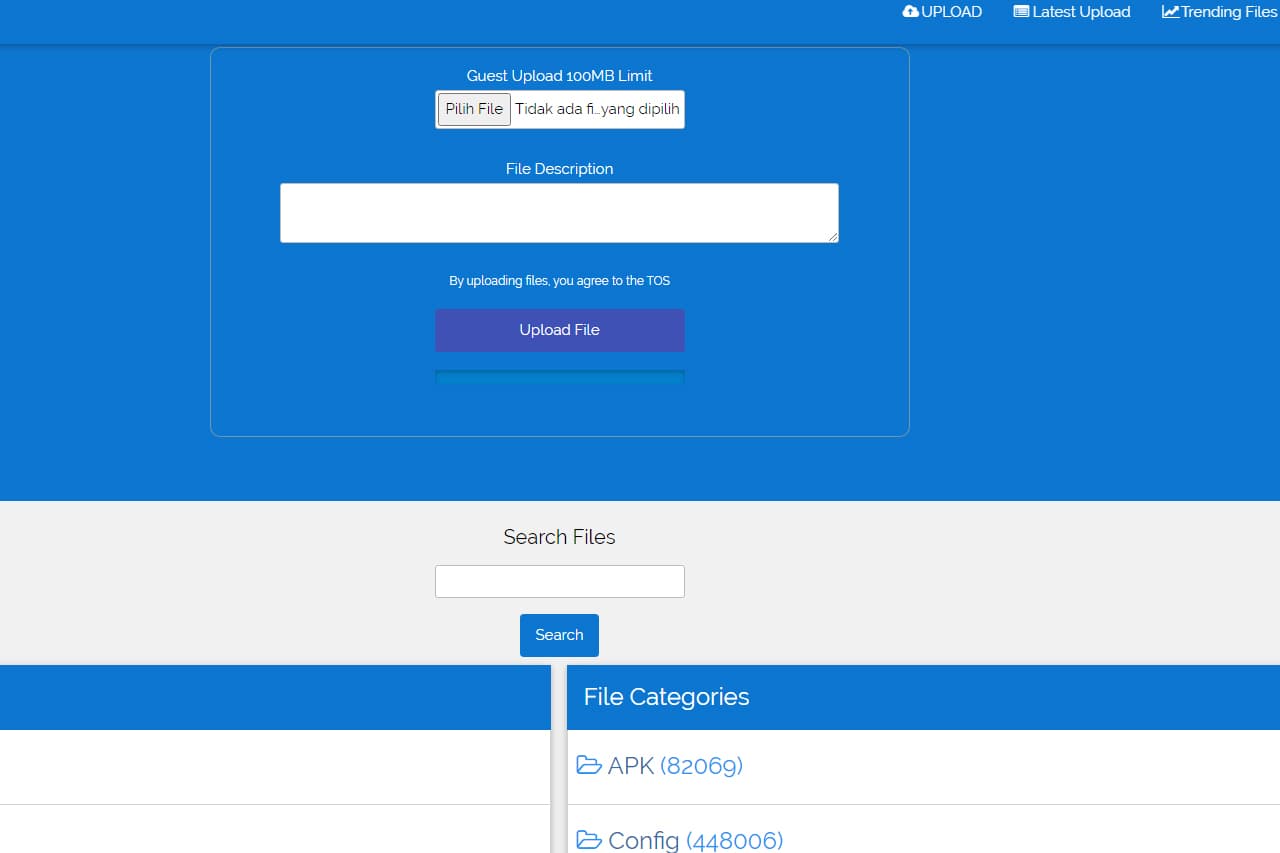Image resolution: width=1280 pixels, height=853 pixels.
Task: Click the upload progress bar
Action: 560,377
